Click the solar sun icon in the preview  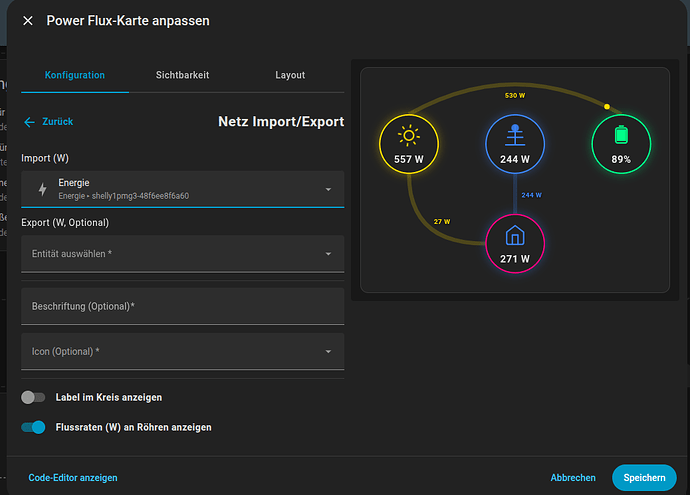coord(409,136)
